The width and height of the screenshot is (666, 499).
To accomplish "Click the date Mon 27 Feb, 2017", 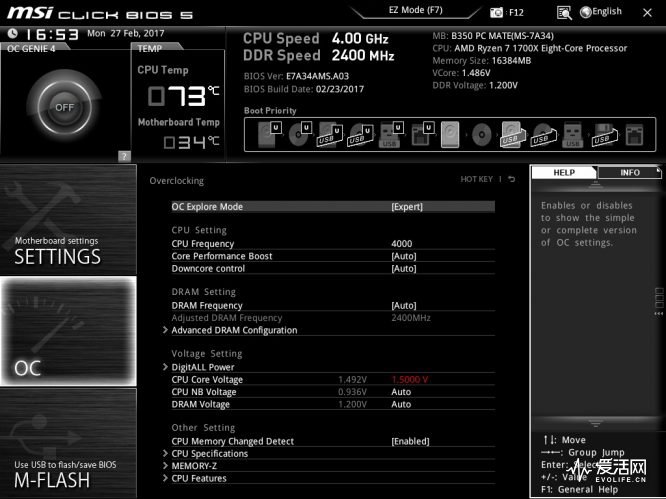I will 126,33.
